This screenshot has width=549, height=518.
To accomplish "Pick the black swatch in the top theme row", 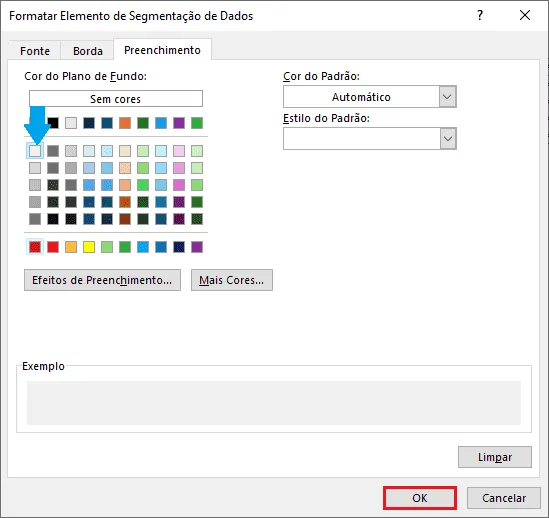I will [x=53, y=123].
